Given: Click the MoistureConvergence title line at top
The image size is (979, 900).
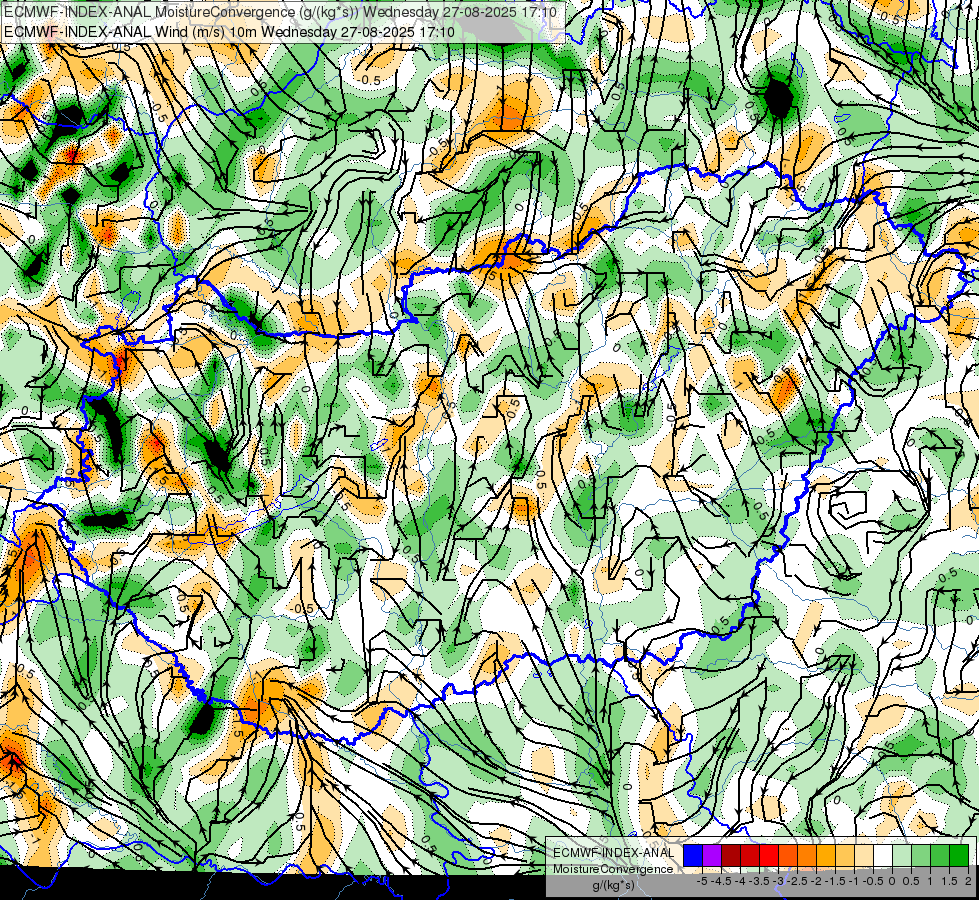Looking at the screenshot, I should (x=280, y=12).
